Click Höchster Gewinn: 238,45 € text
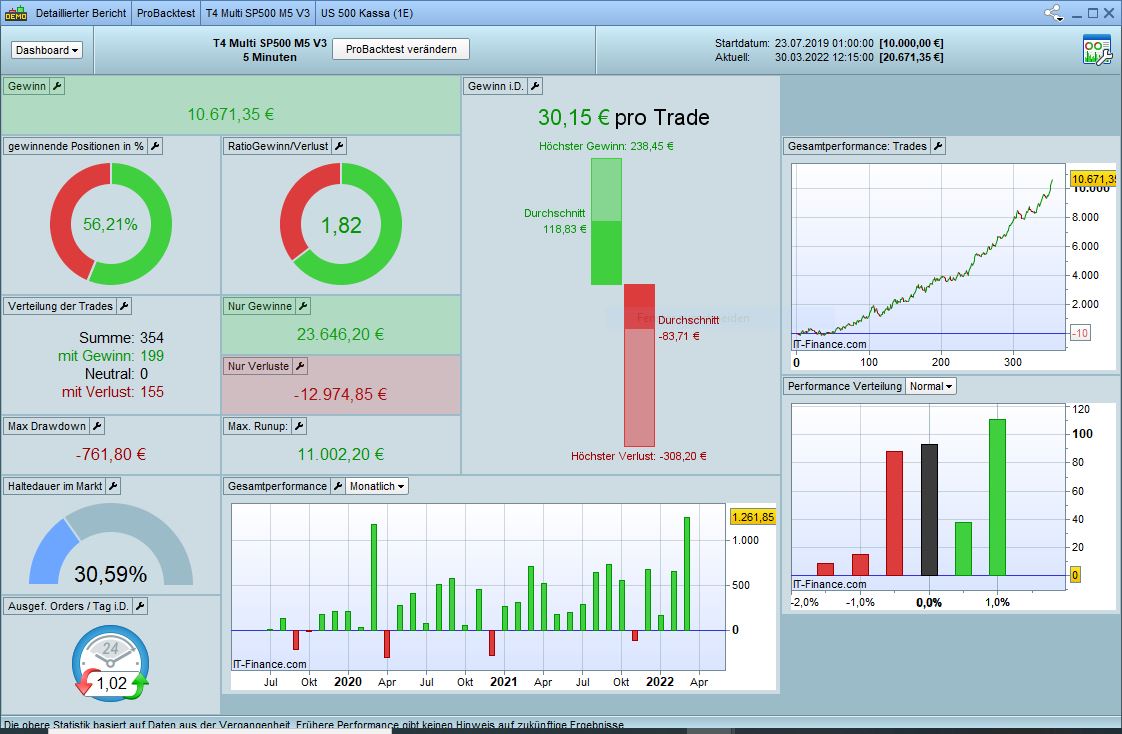This screenshot has height=734, width=1122. [606, 146]
